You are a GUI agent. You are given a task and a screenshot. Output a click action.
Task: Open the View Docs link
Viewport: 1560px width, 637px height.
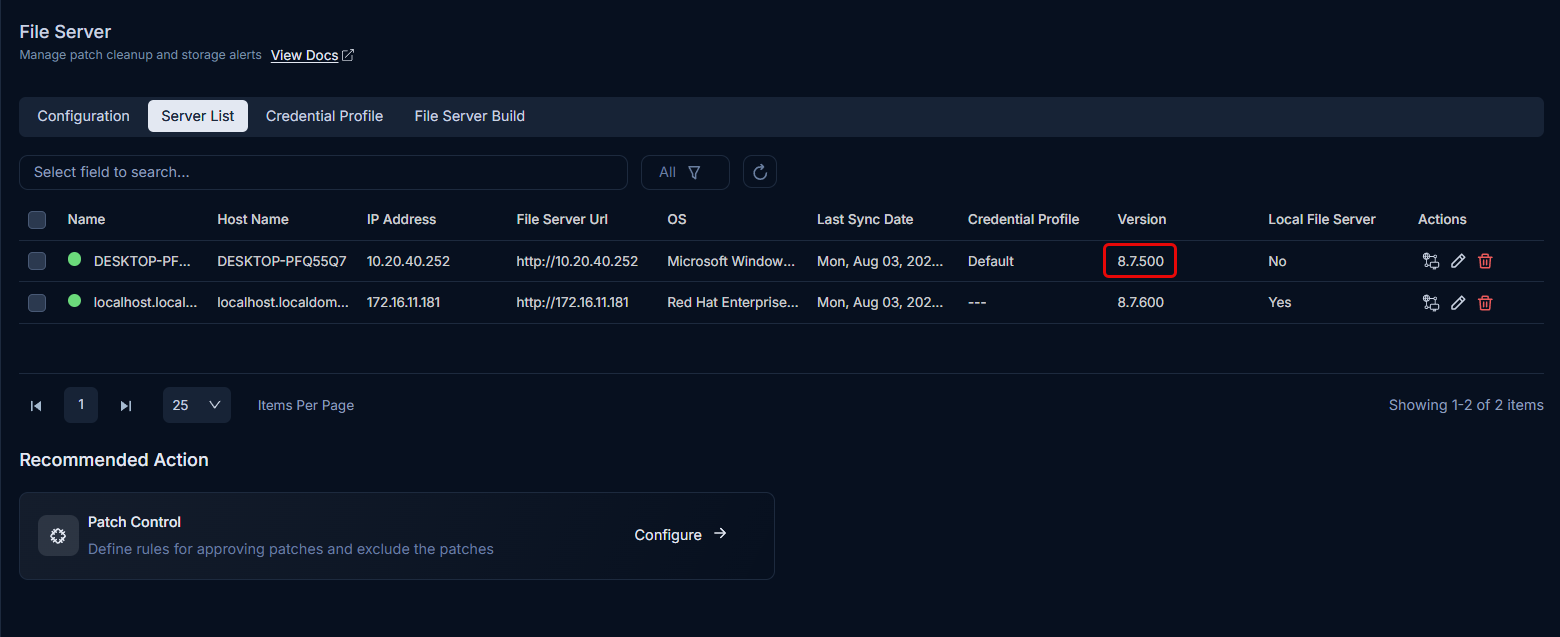(x=304, y=55)
